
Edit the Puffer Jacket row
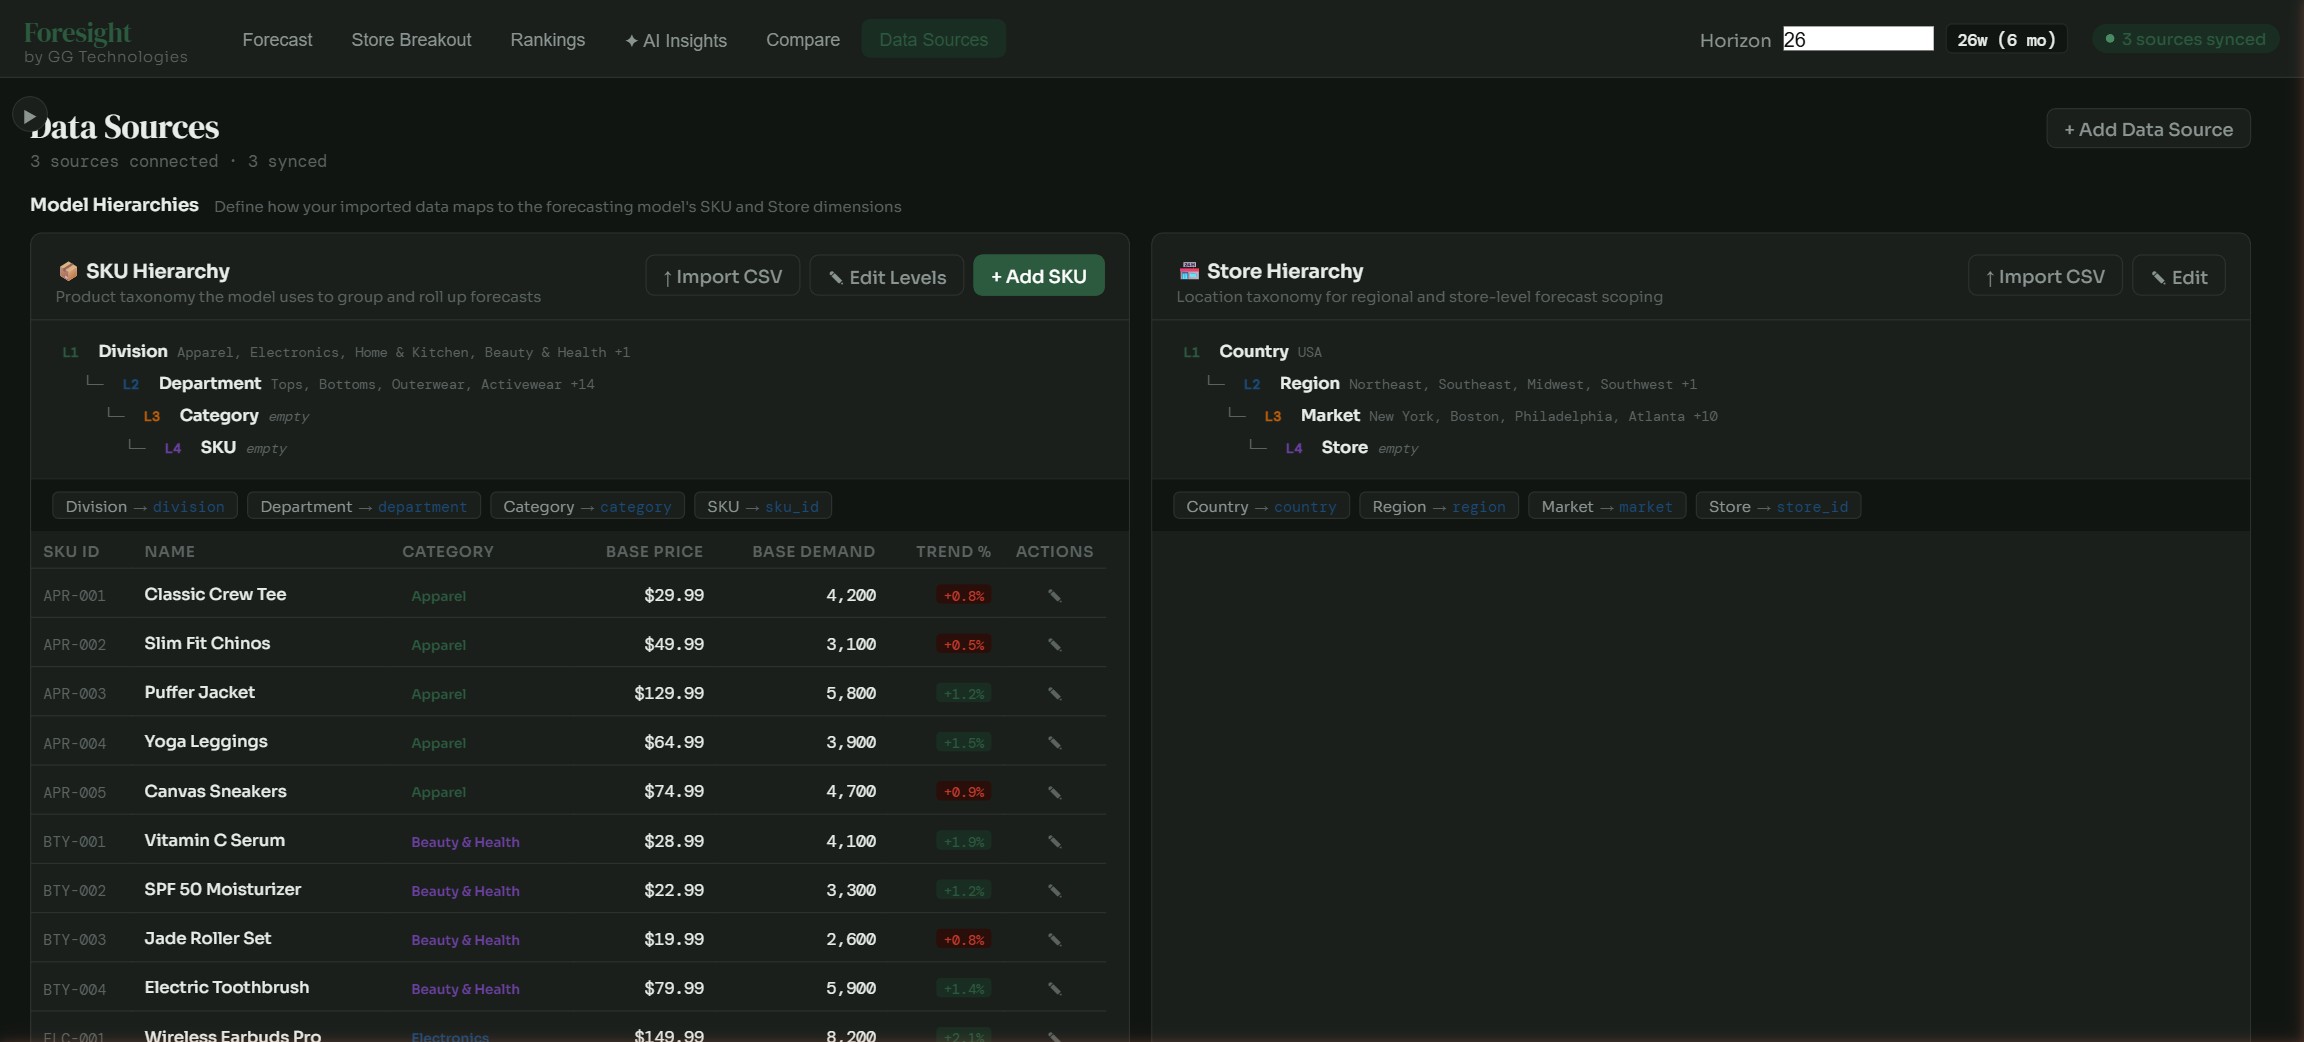tap(1054, 693)
